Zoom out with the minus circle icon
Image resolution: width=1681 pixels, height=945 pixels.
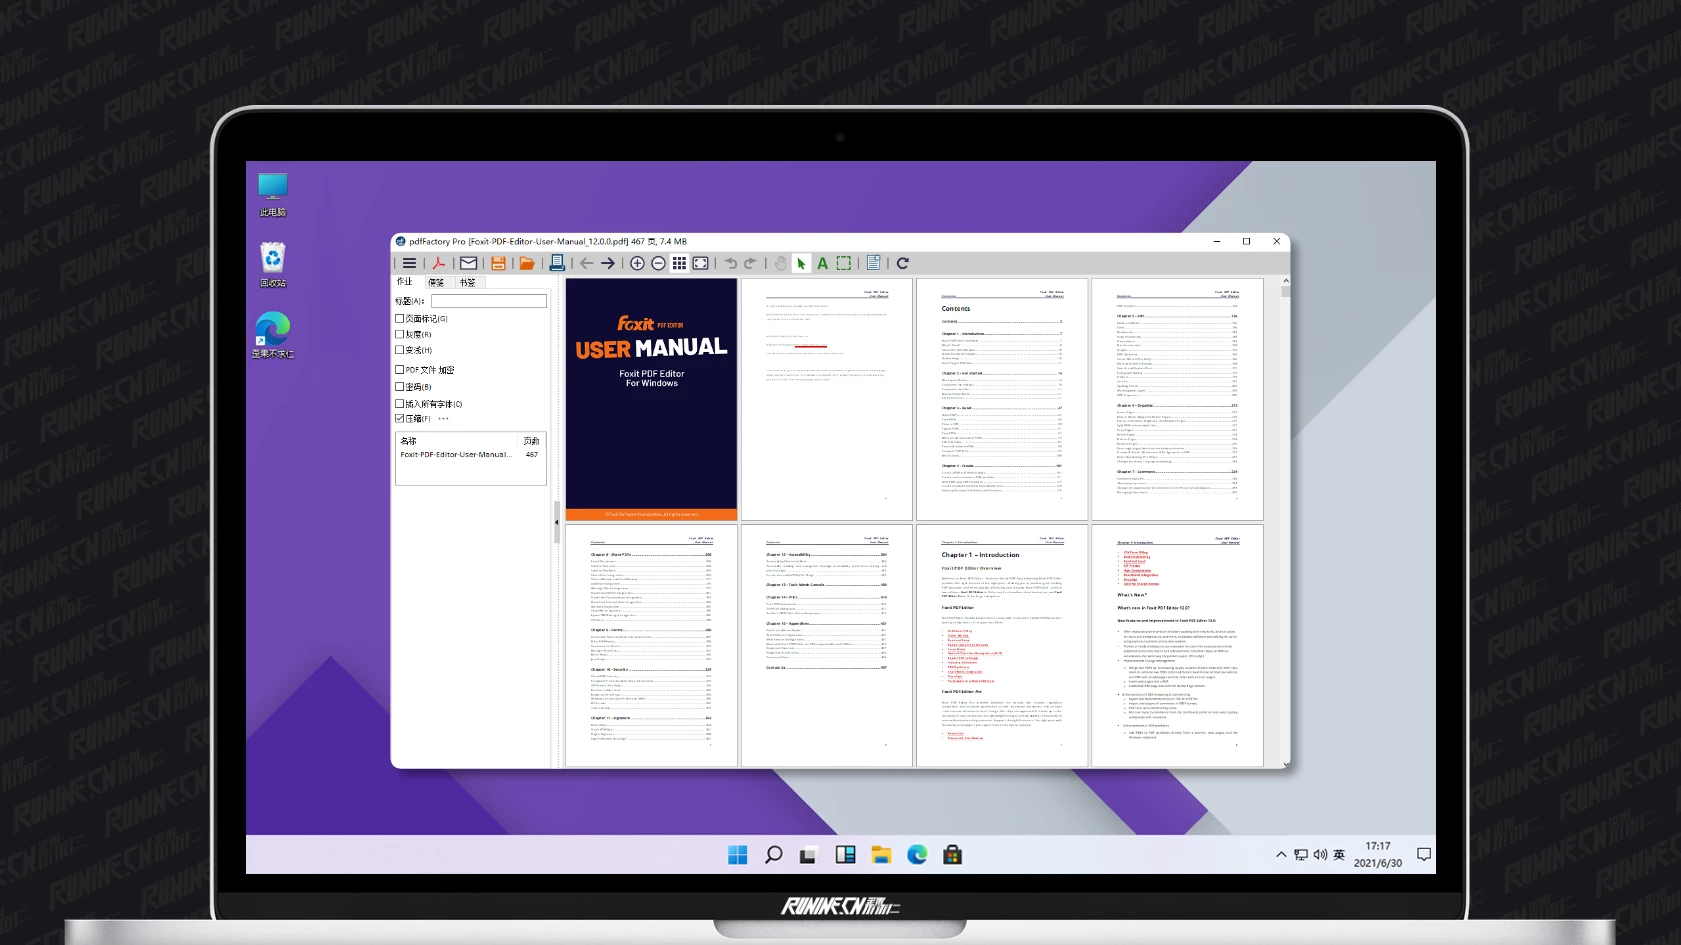[x=658, y=263]
